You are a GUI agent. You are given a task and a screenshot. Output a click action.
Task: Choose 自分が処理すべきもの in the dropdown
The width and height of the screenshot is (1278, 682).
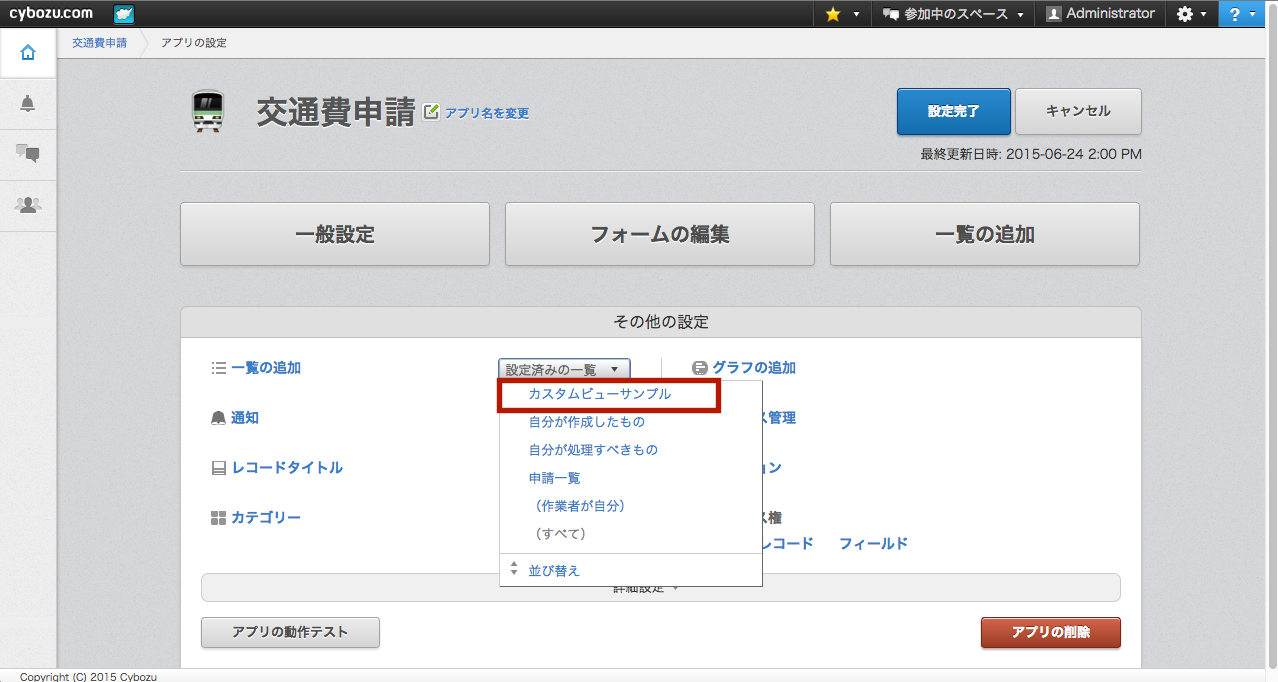pos(593,450)
